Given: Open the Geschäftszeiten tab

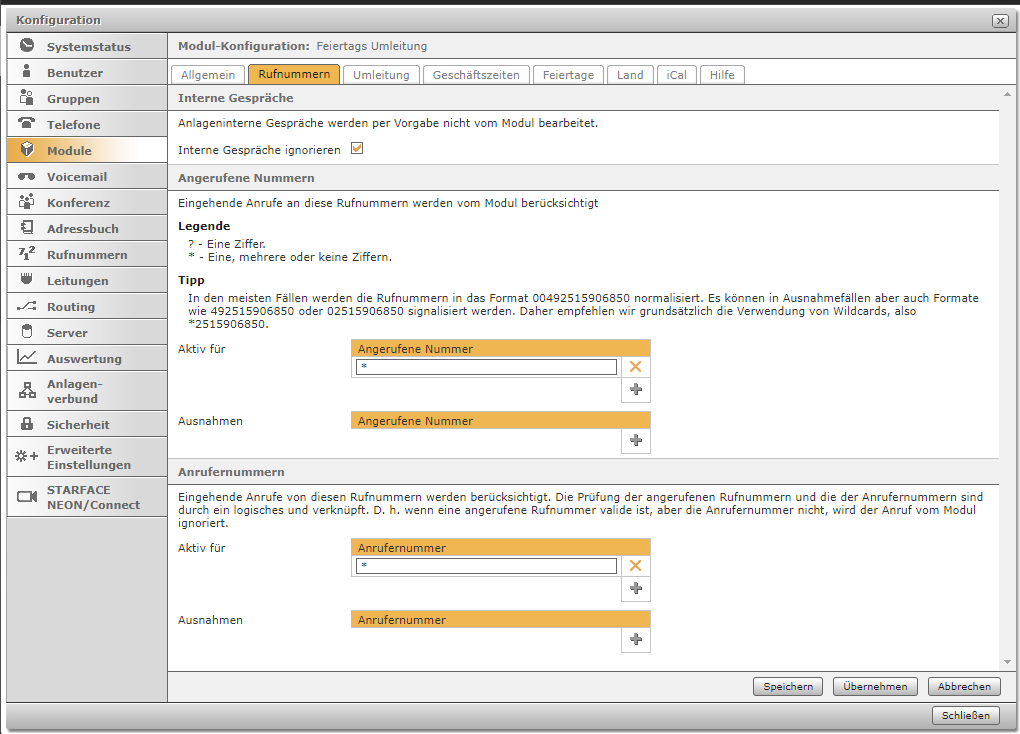Looking at the screenshot, I should click(475, 75).
